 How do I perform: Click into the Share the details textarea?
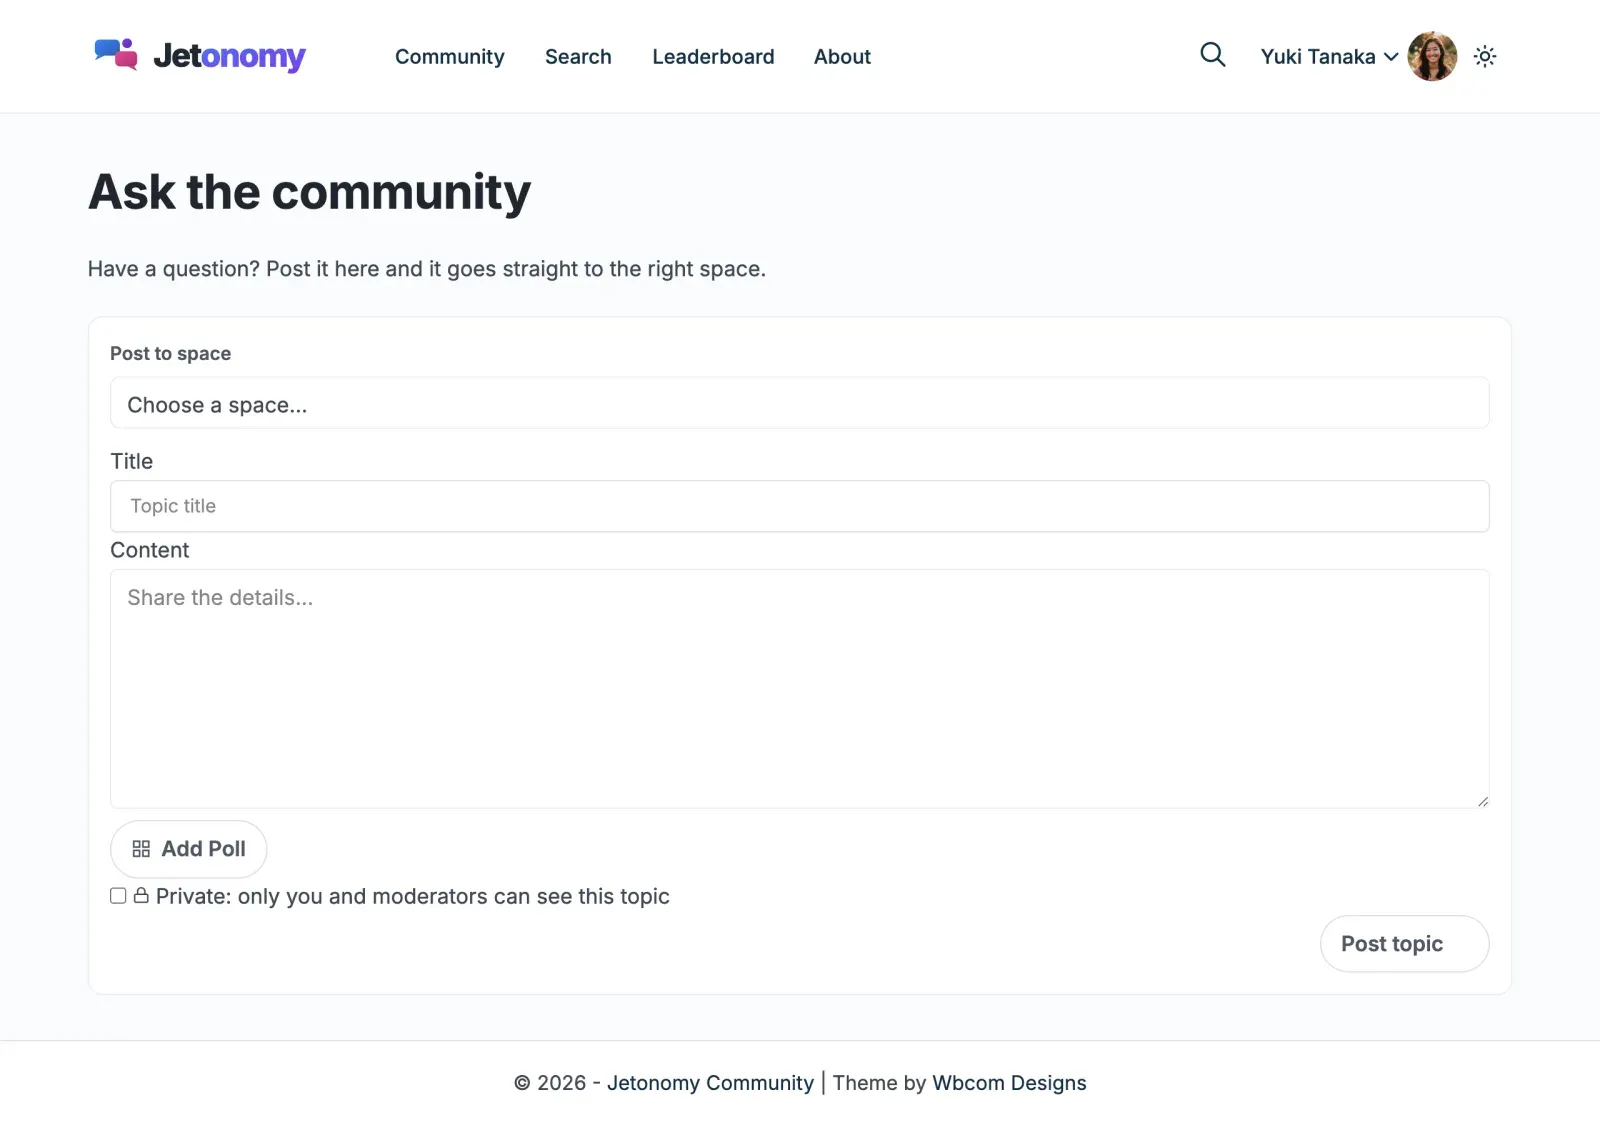pyautogui.click(x=800, y=689)
